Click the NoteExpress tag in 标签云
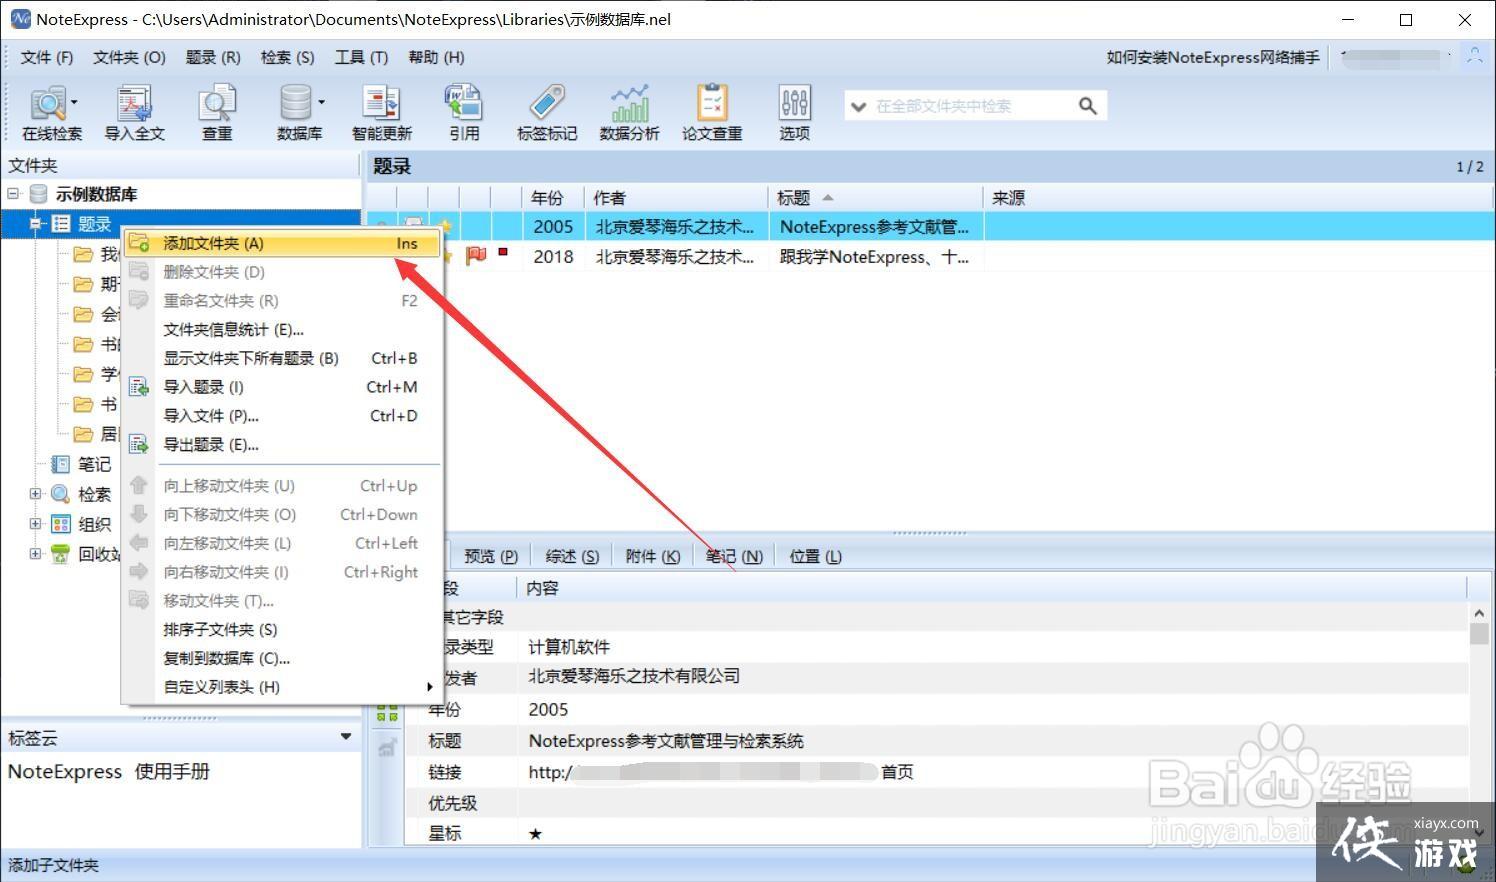Image resolution: width=1496 pixels, height=882 pixels. point(65,771)
